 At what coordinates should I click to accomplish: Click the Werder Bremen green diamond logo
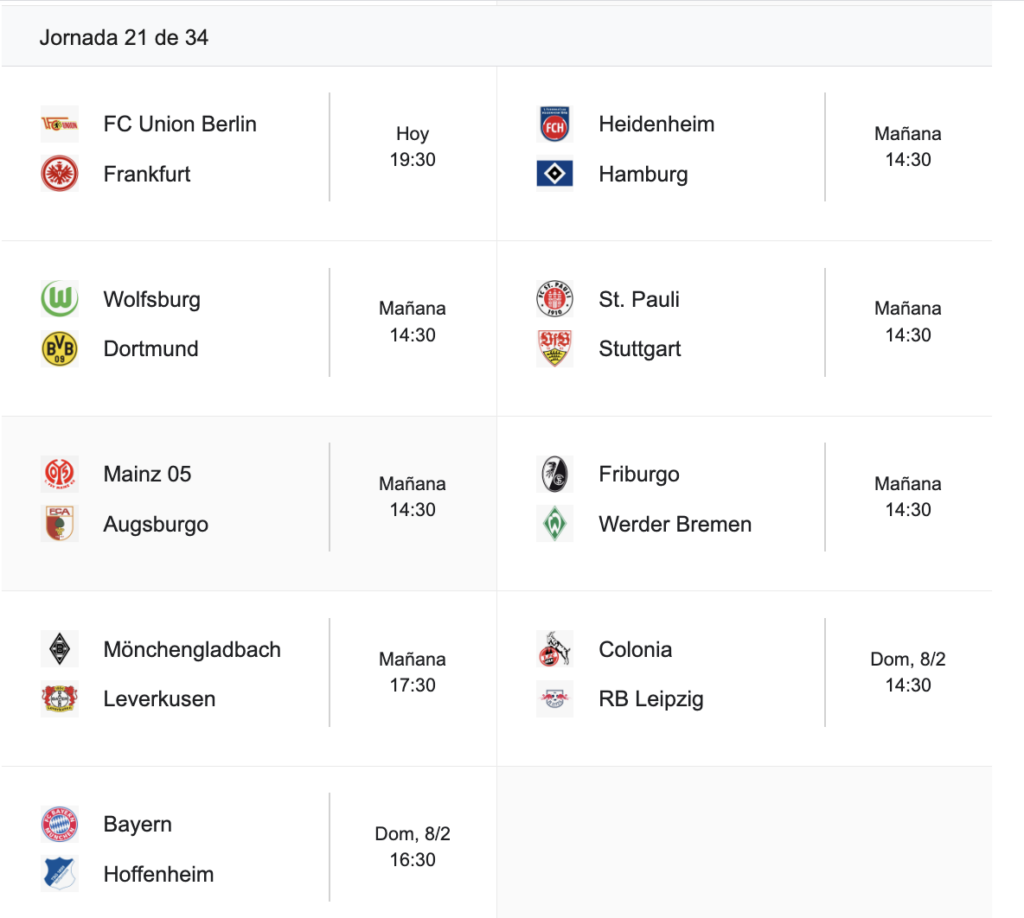pos(555,524)
